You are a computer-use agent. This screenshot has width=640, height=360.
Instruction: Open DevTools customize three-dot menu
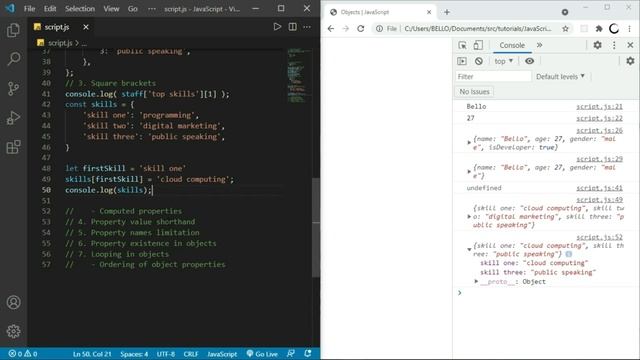pos(614,45)
